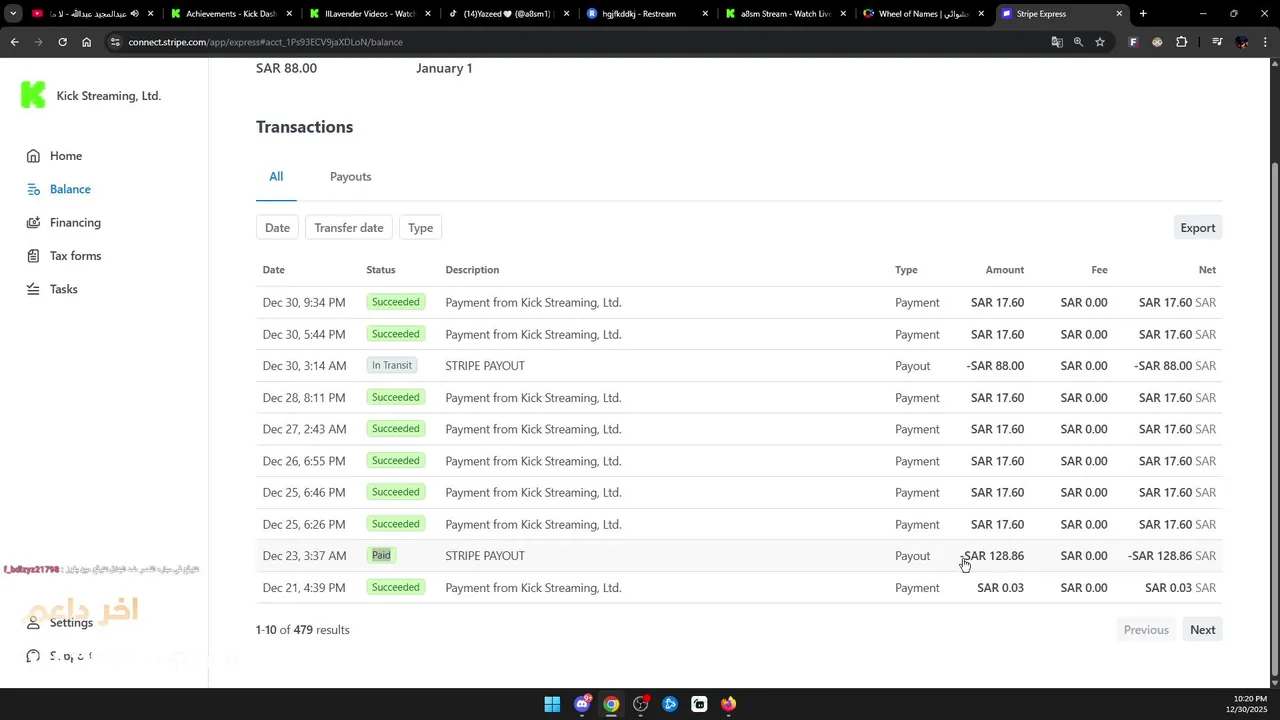
Task: Open the Dec 30, 9:34 PM payment row
Action: [x=739, y=302]
